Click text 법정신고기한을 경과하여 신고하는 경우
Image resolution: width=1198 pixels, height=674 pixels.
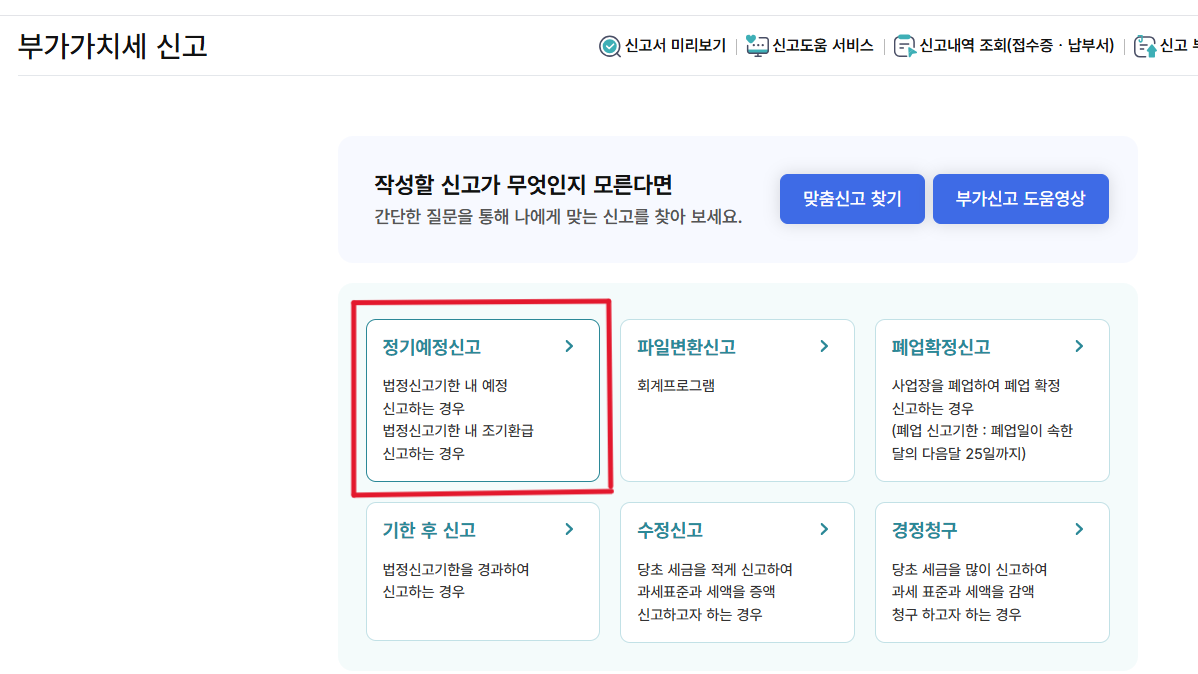455,580
